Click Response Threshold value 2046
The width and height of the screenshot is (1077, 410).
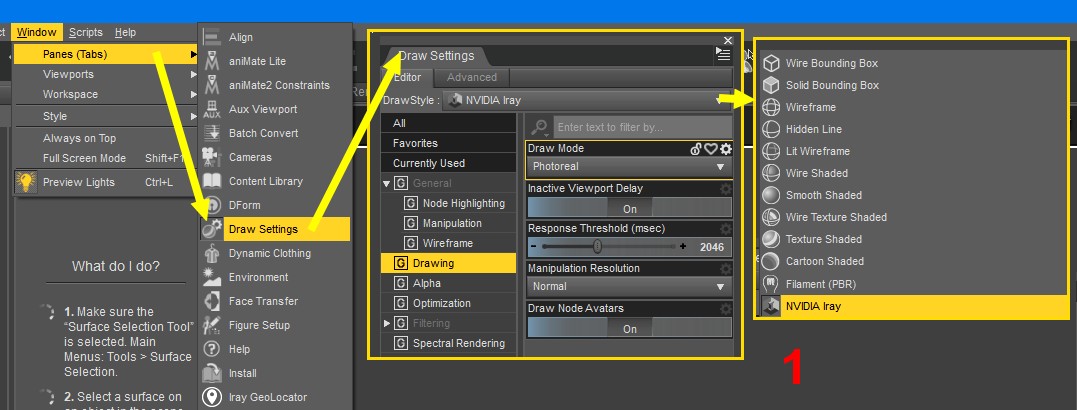point(712,247)
